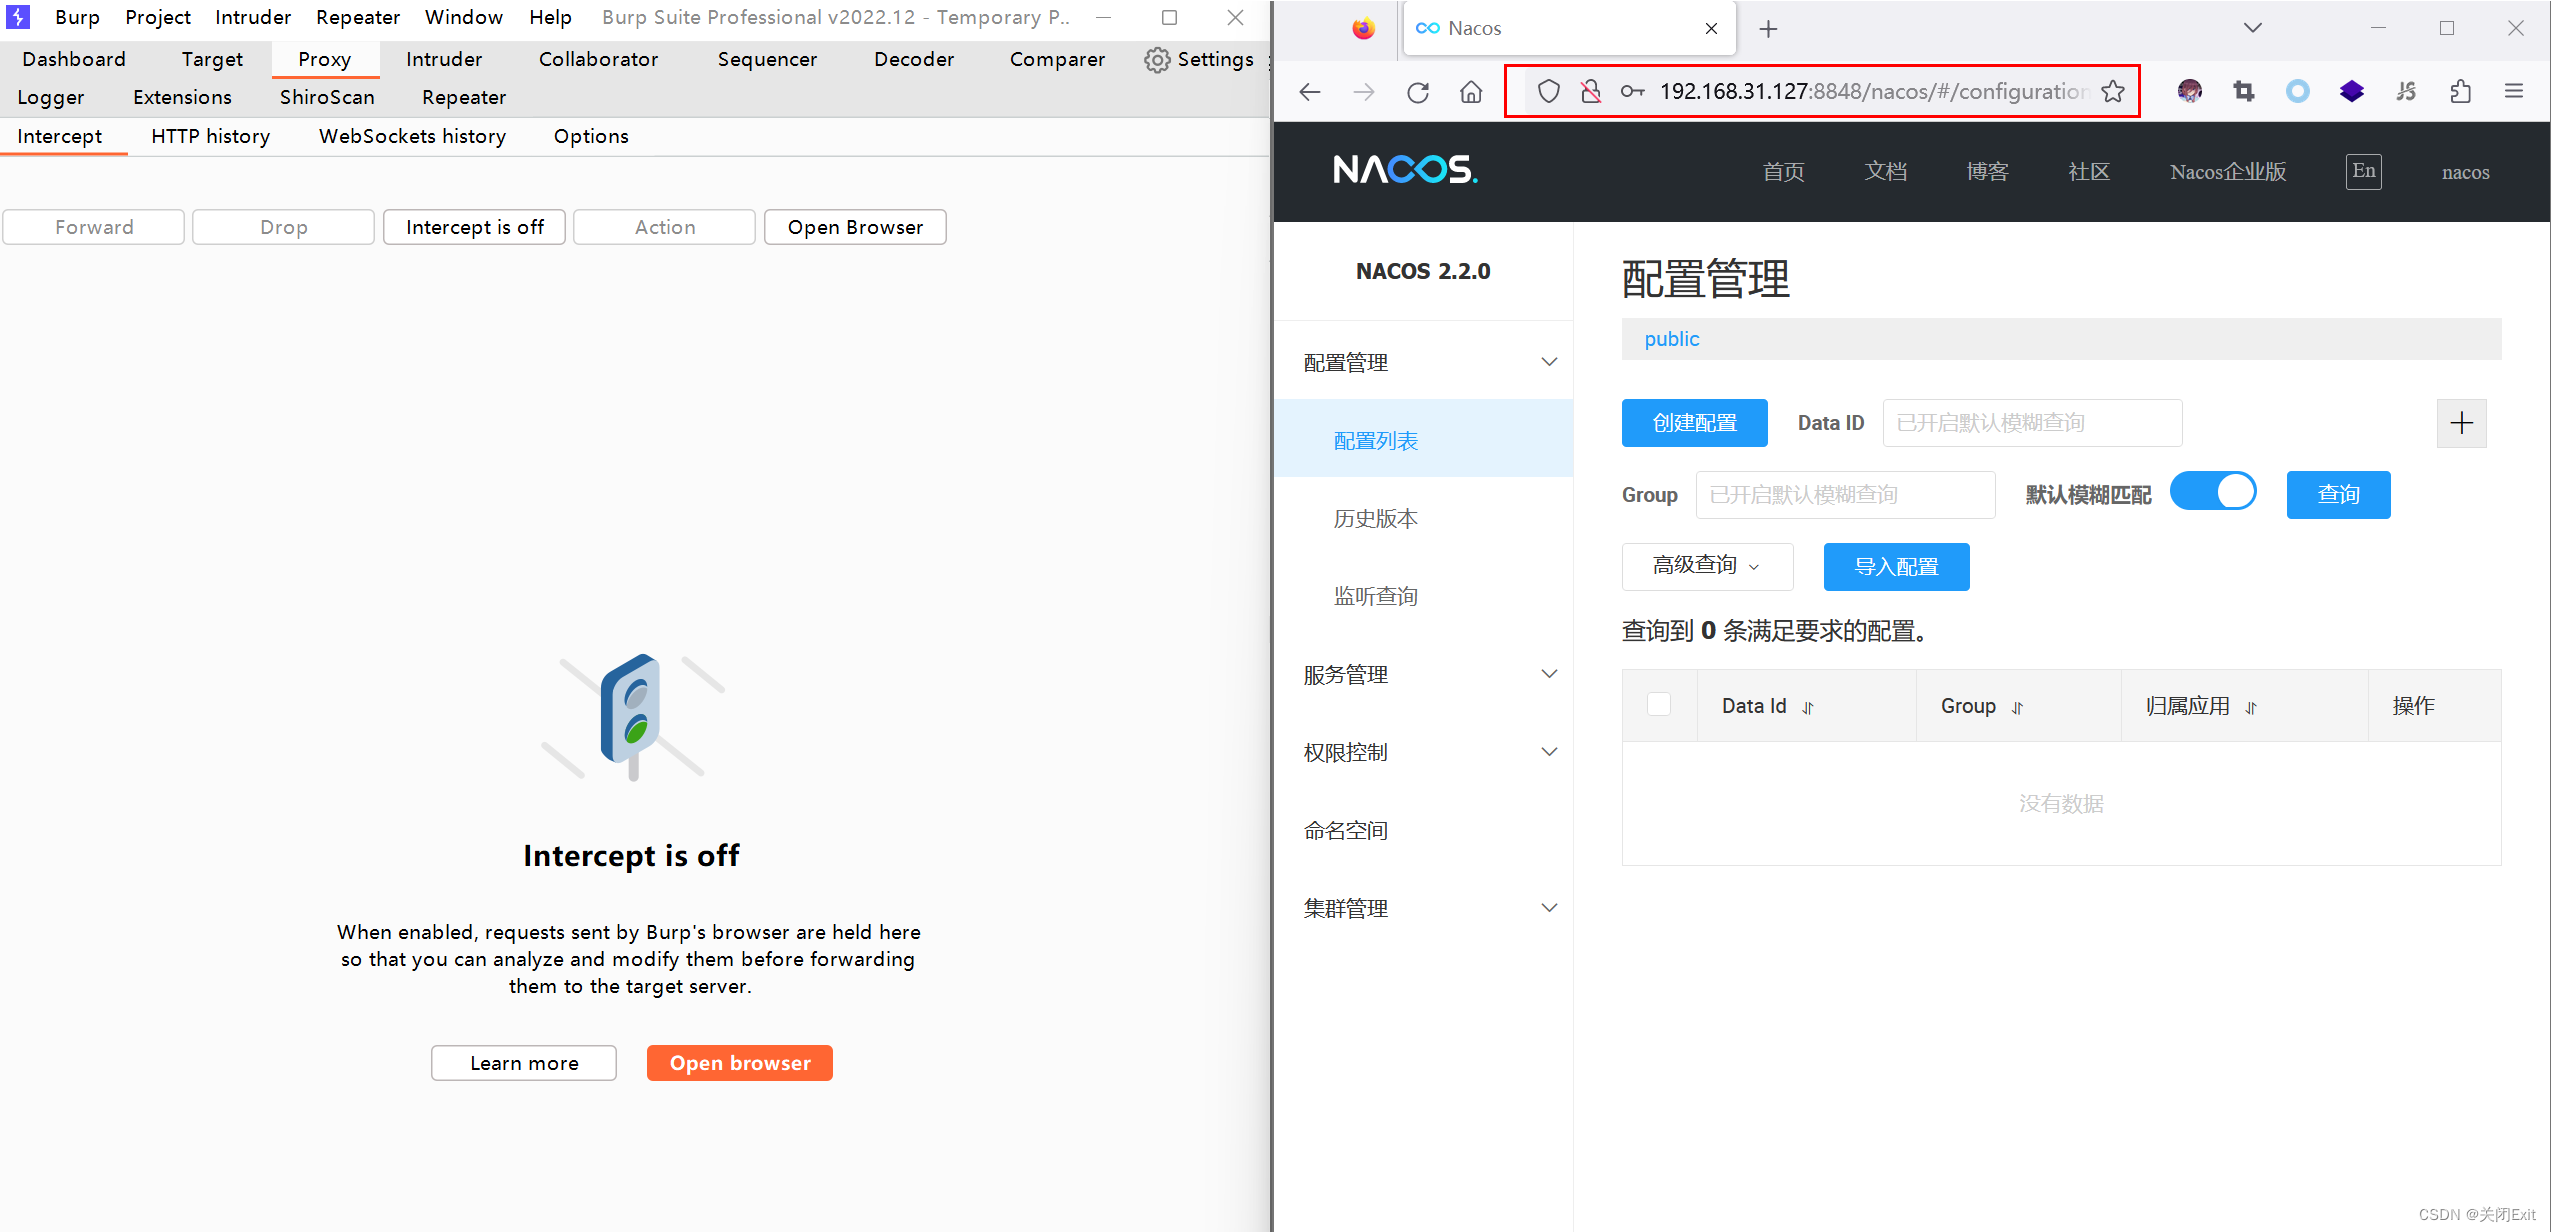Click the extensions puzzle piece icon
2551x1232 pixels.
(x=2461, y=91)
